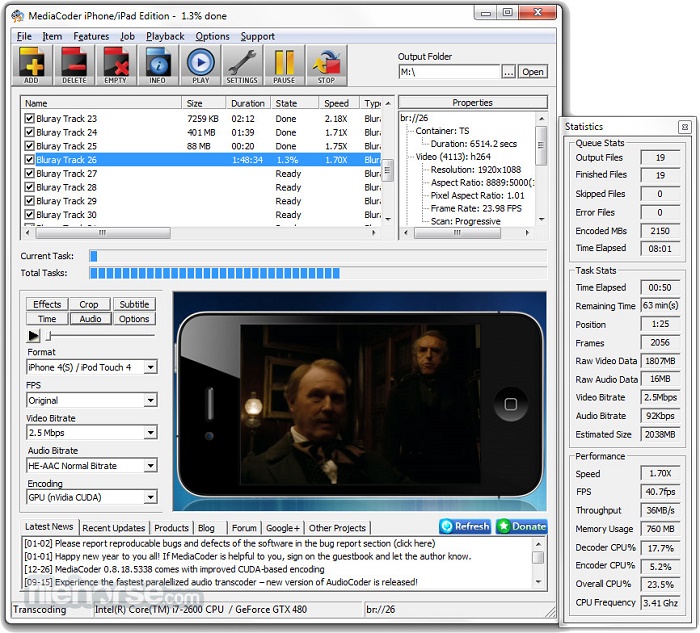Open the Format dropdown for iPhone 4(S)
700x633 pixels.
91,367
